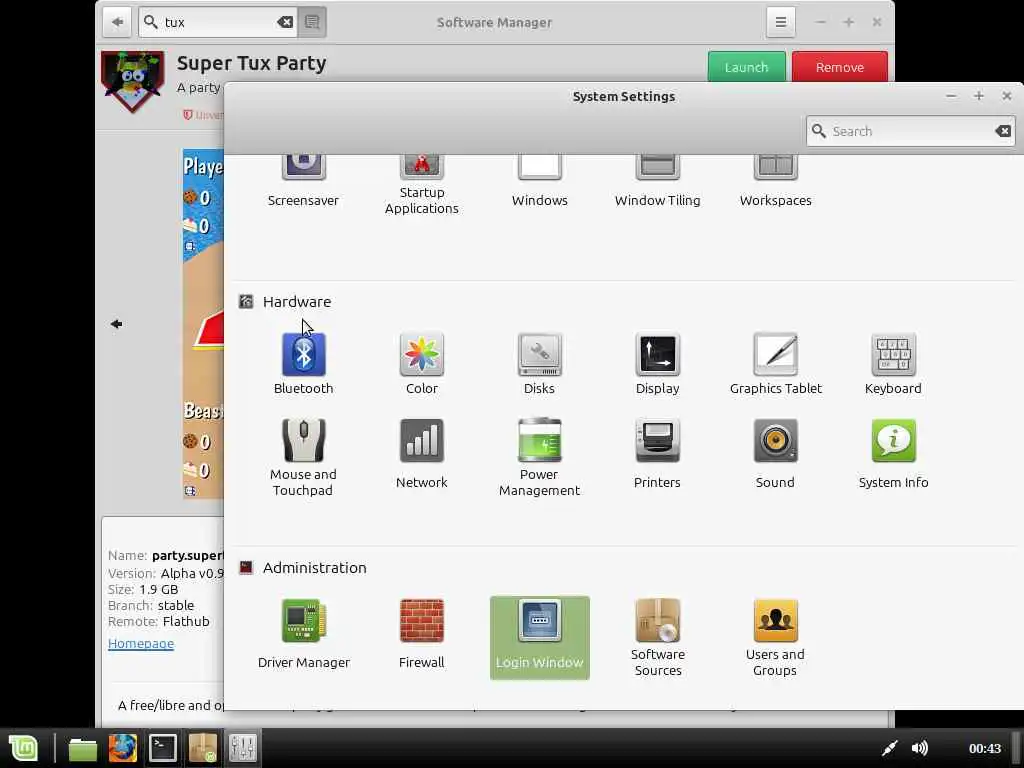The height and width of the screenshot is (768, 1024).
Task: Open Bluetooth settings
Action: [x=303, y=364]
